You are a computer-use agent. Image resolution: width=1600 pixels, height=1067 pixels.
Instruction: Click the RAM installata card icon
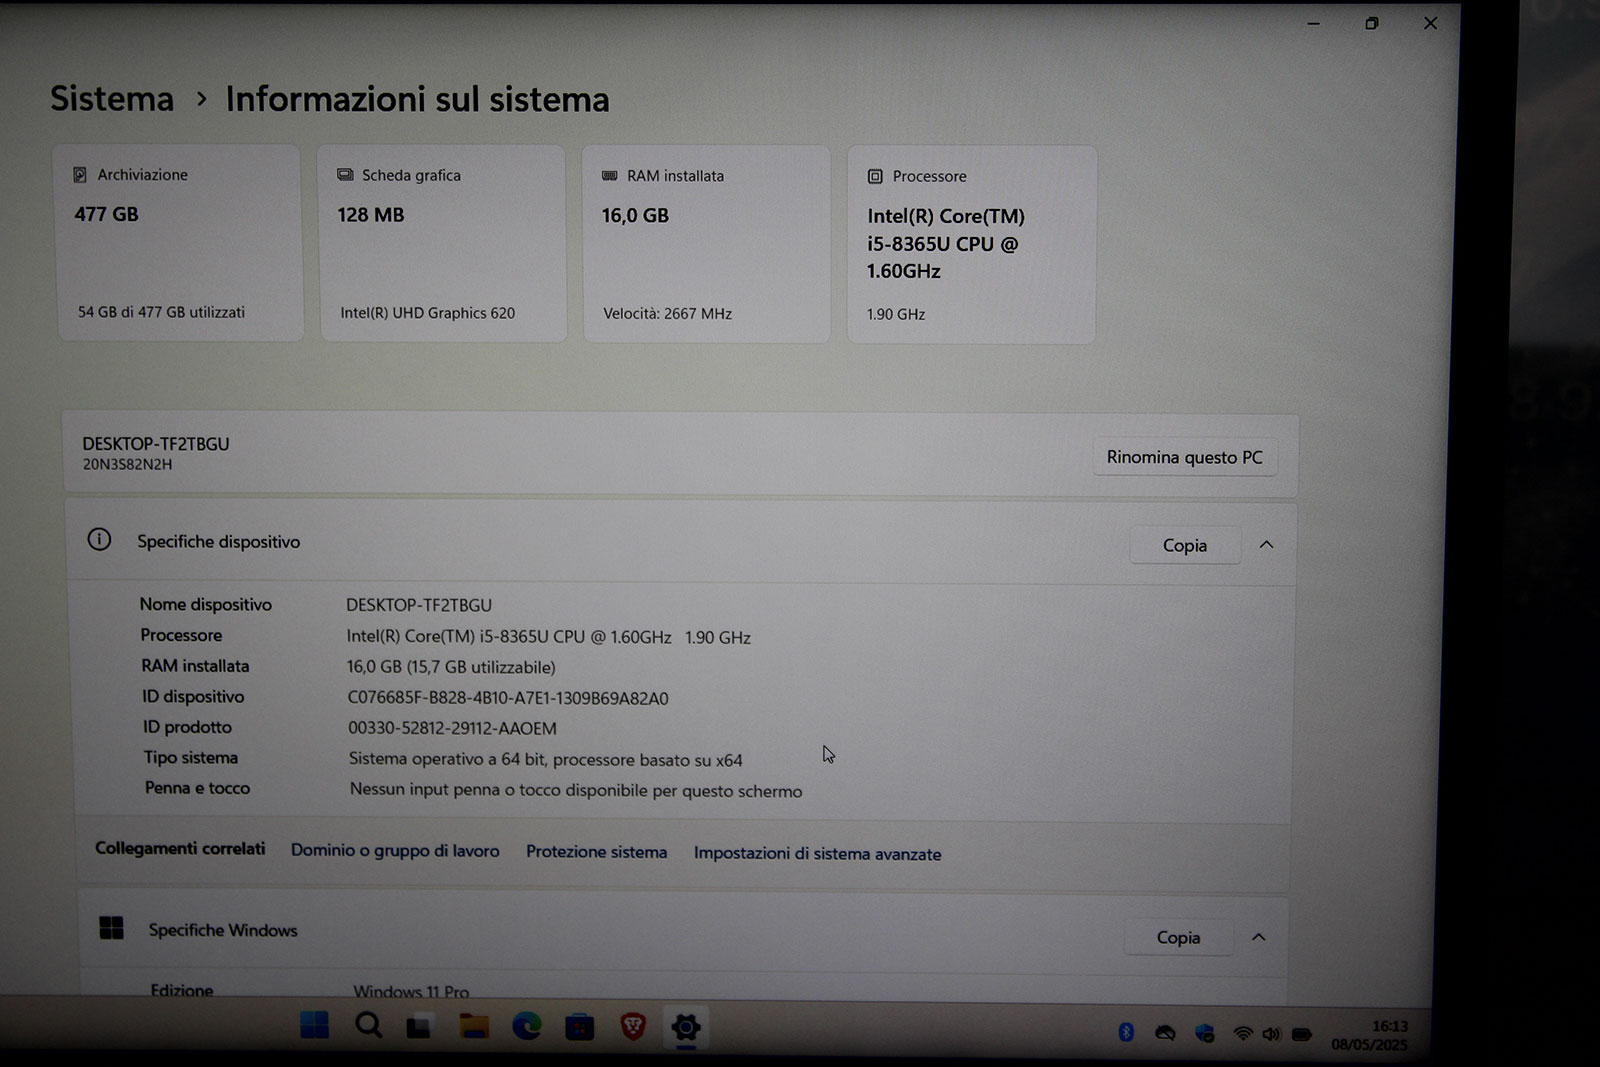(x=610, y=176)
